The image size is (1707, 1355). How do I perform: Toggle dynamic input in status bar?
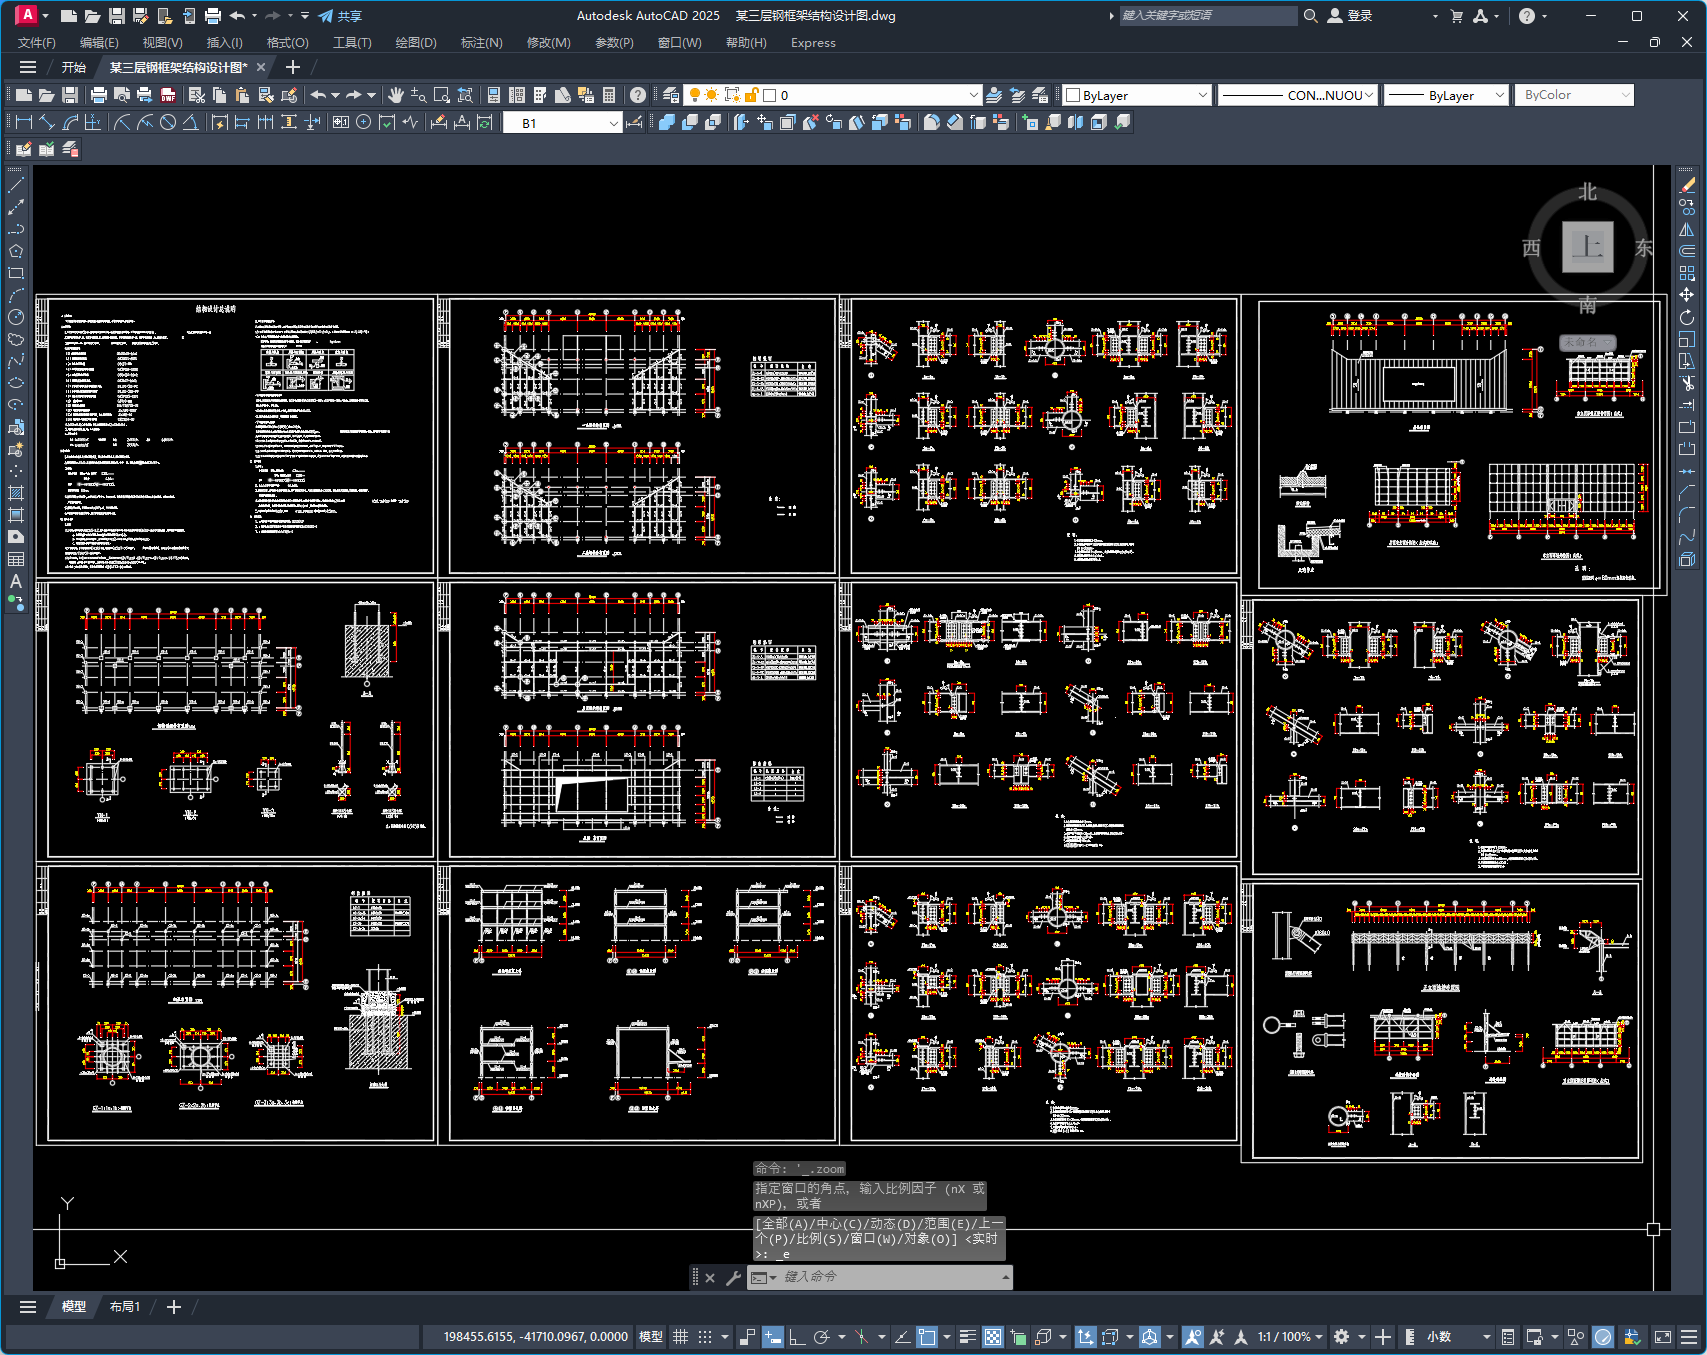point(773,1336)
